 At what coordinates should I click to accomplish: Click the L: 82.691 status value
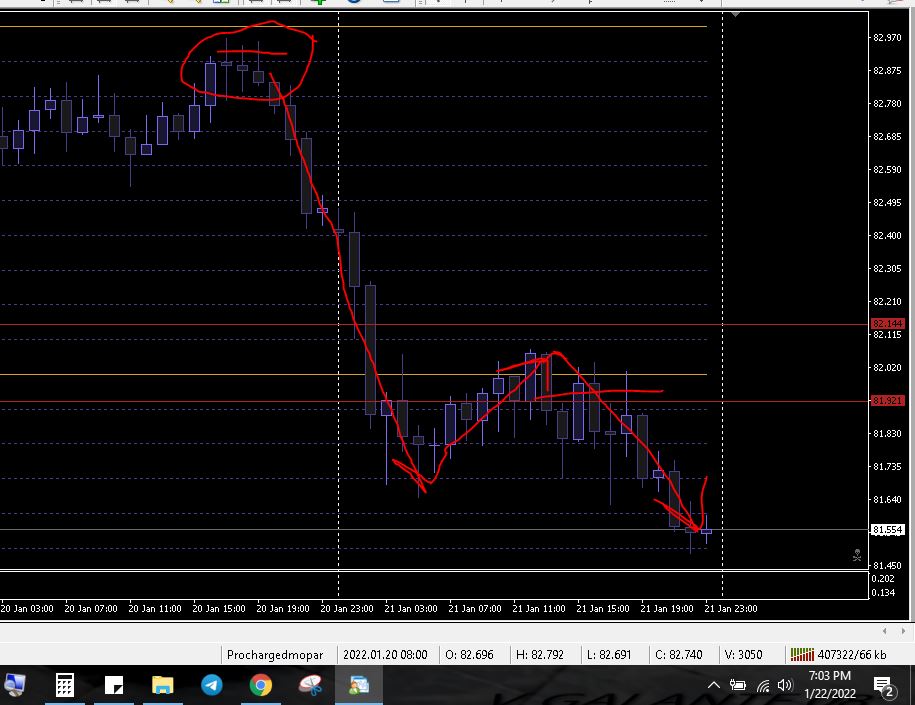(609, 655)
